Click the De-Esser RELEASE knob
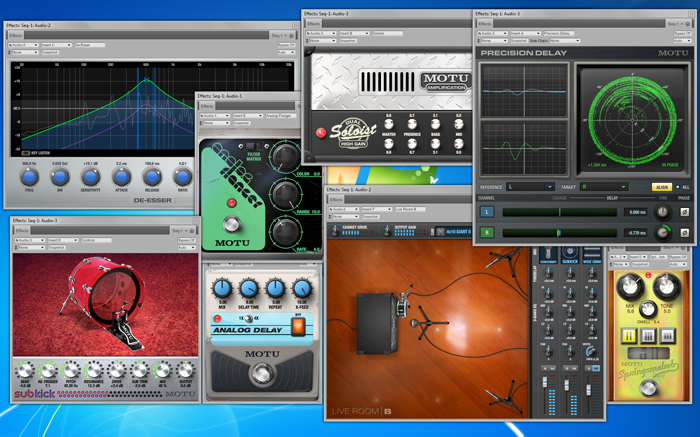 pyautogui.click(x=152, y=177)
